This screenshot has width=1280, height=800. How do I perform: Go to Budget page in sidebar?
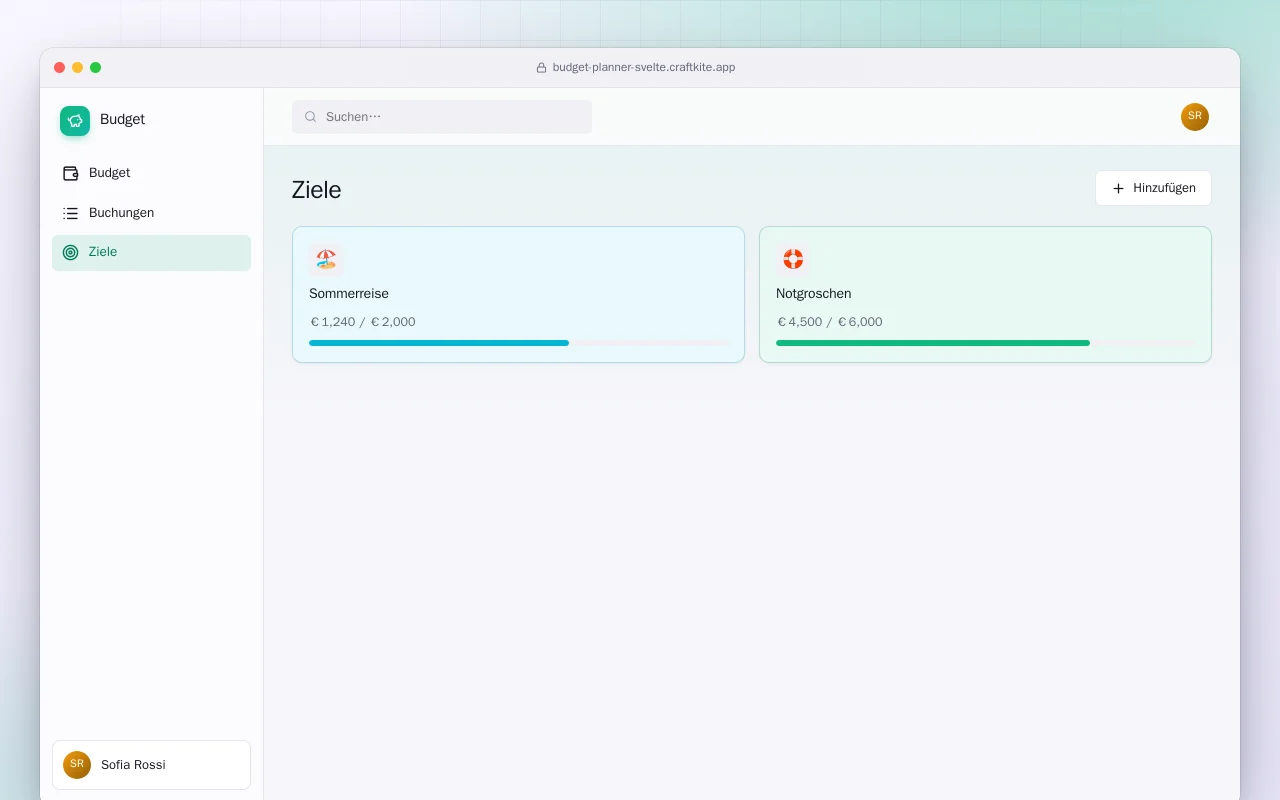[x=151, y=173]
